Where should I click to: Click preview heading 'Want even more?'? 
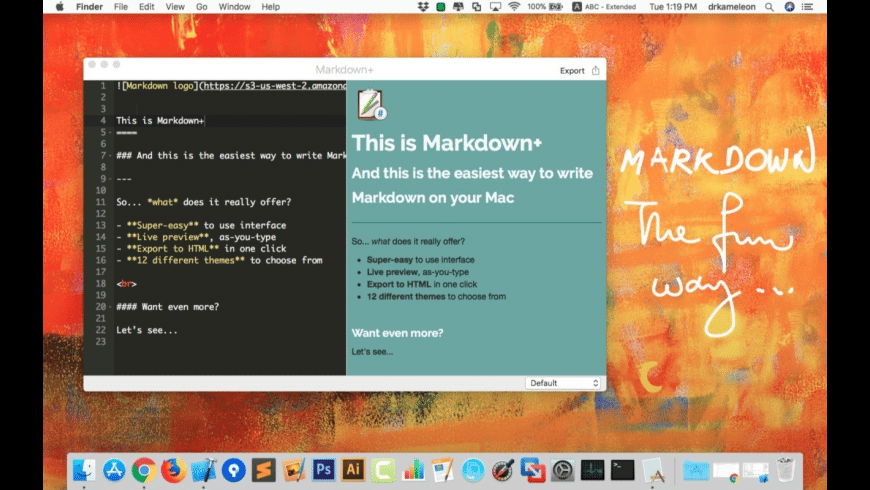397,333
